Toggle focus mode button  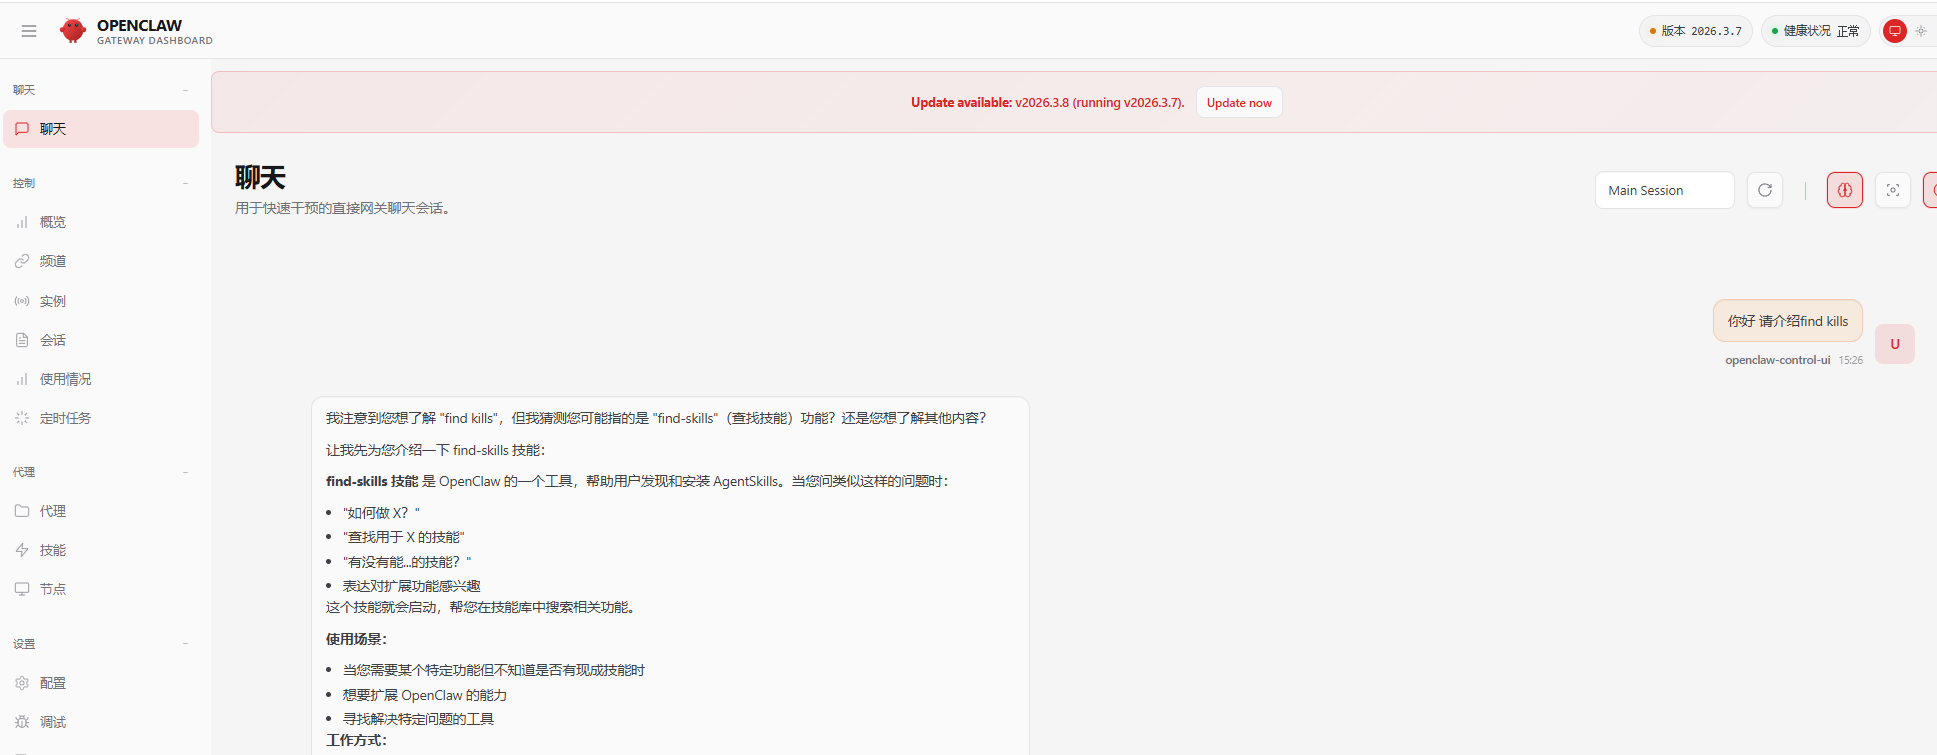tap(1893, 190)
